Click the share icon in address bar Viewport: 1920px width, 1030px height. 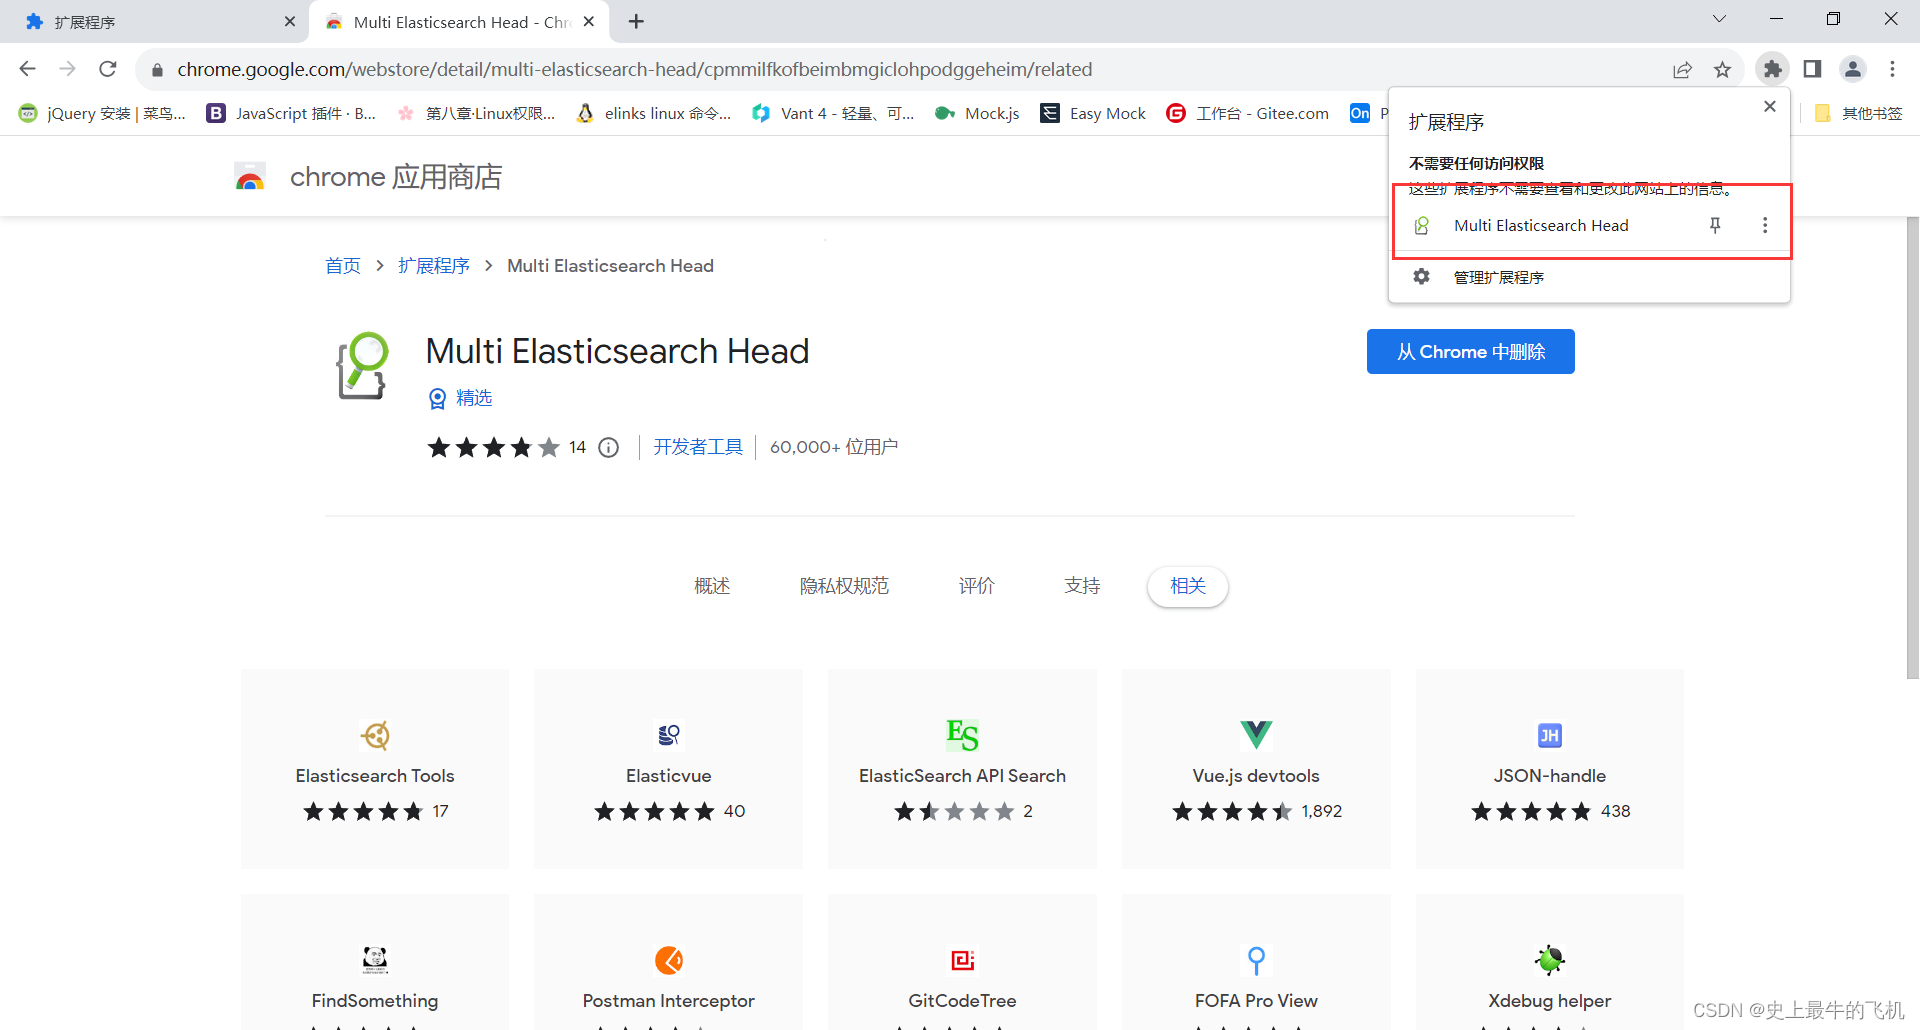coord(1683,69)
